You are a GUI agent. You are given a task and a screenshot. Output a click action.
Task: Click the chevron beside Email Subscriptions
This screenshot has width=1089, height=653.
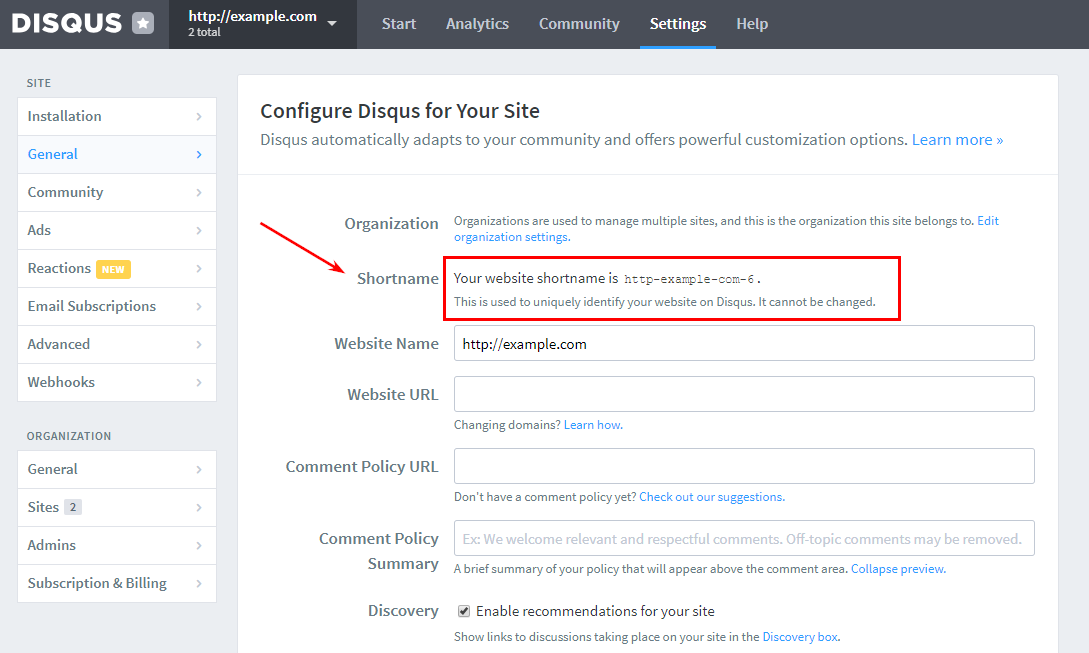199,306
